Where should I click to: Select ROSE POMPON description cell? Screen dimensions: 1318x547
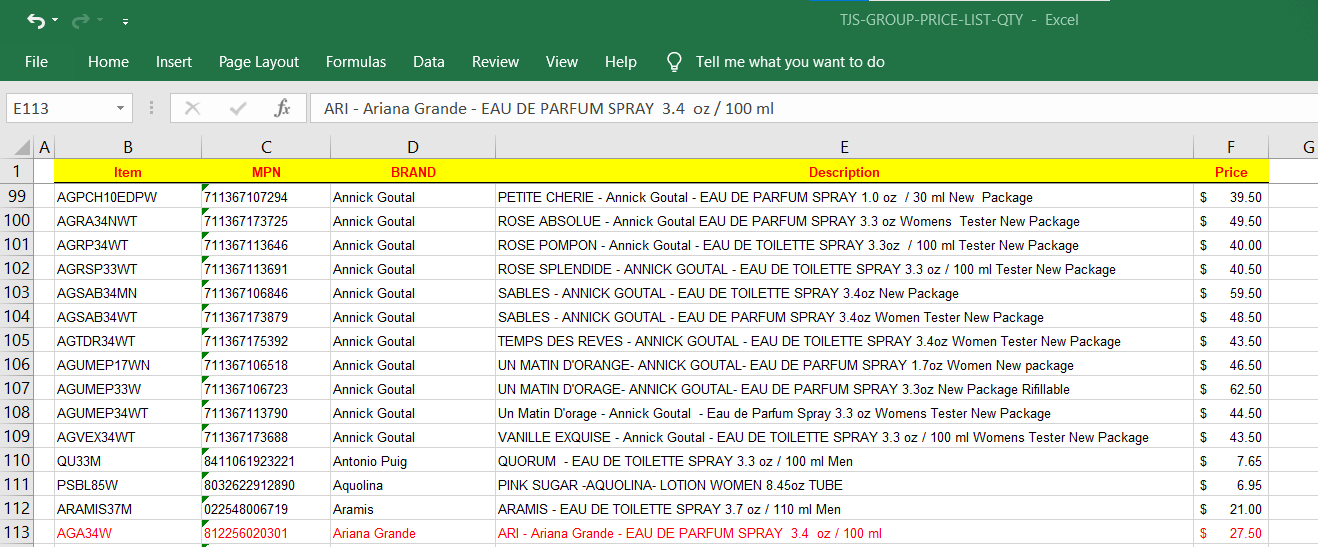(x=844, y=245)
